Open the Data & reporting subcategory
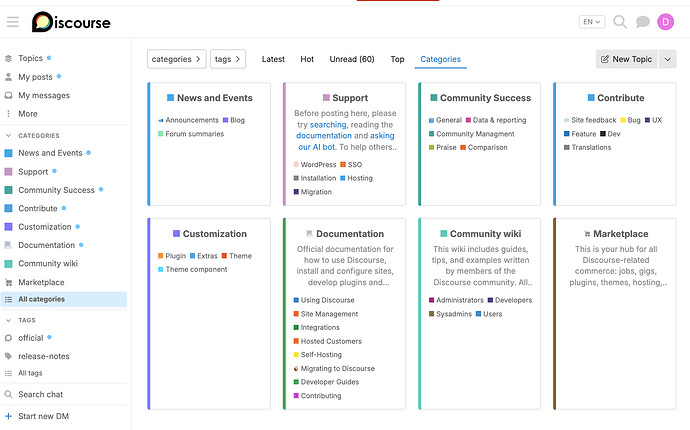Viewport: 690px width, 430px height. tap(499, 120)
